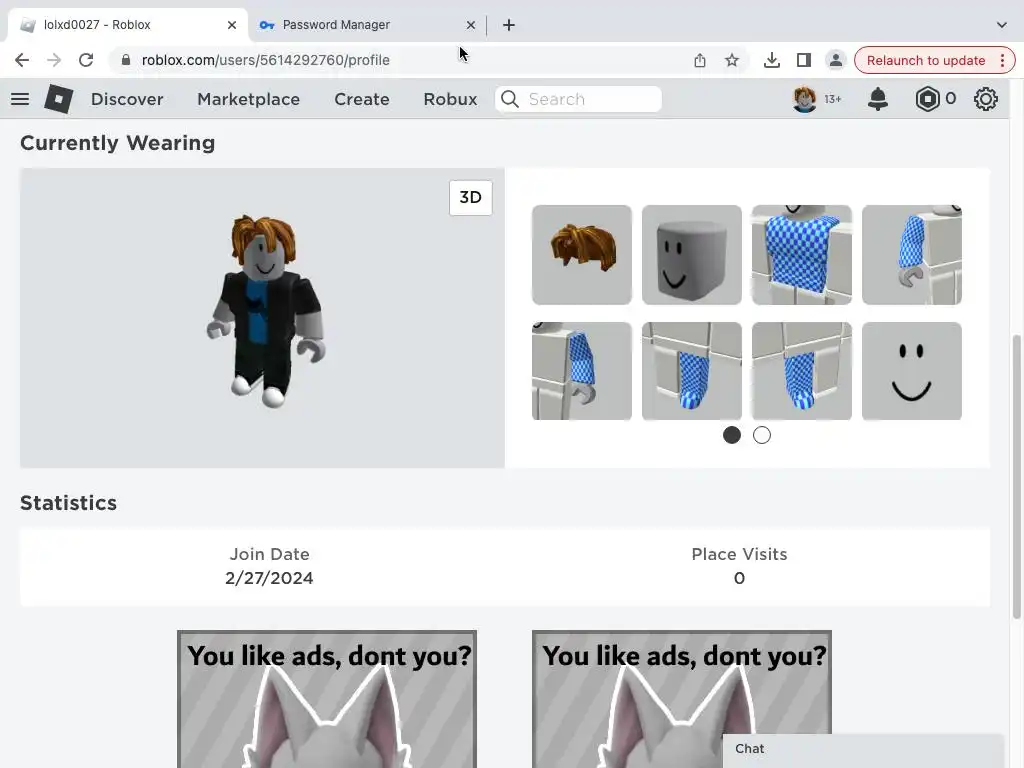Open the hamburger navigation menu
The image size is (1024, 768).
tap(20, 99)
